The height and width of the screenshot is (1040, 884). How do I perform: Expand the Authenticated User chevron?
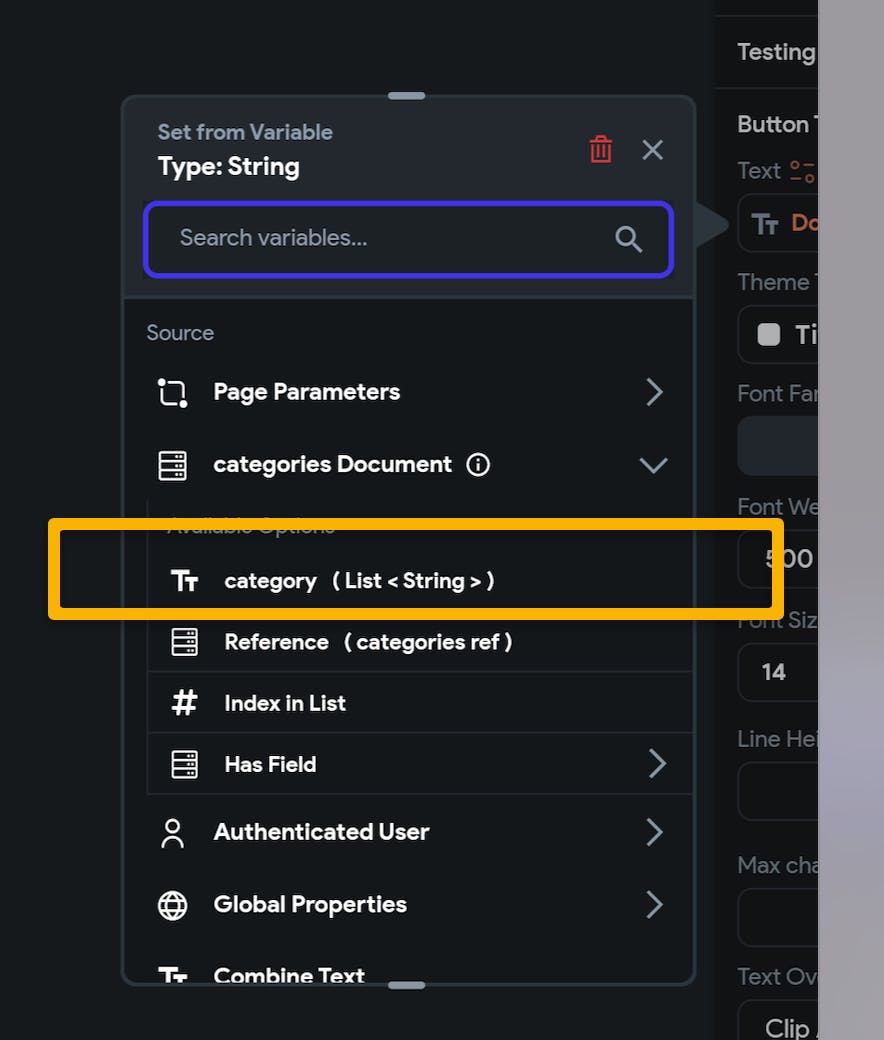pyautogui.click(x=654, y=832)
